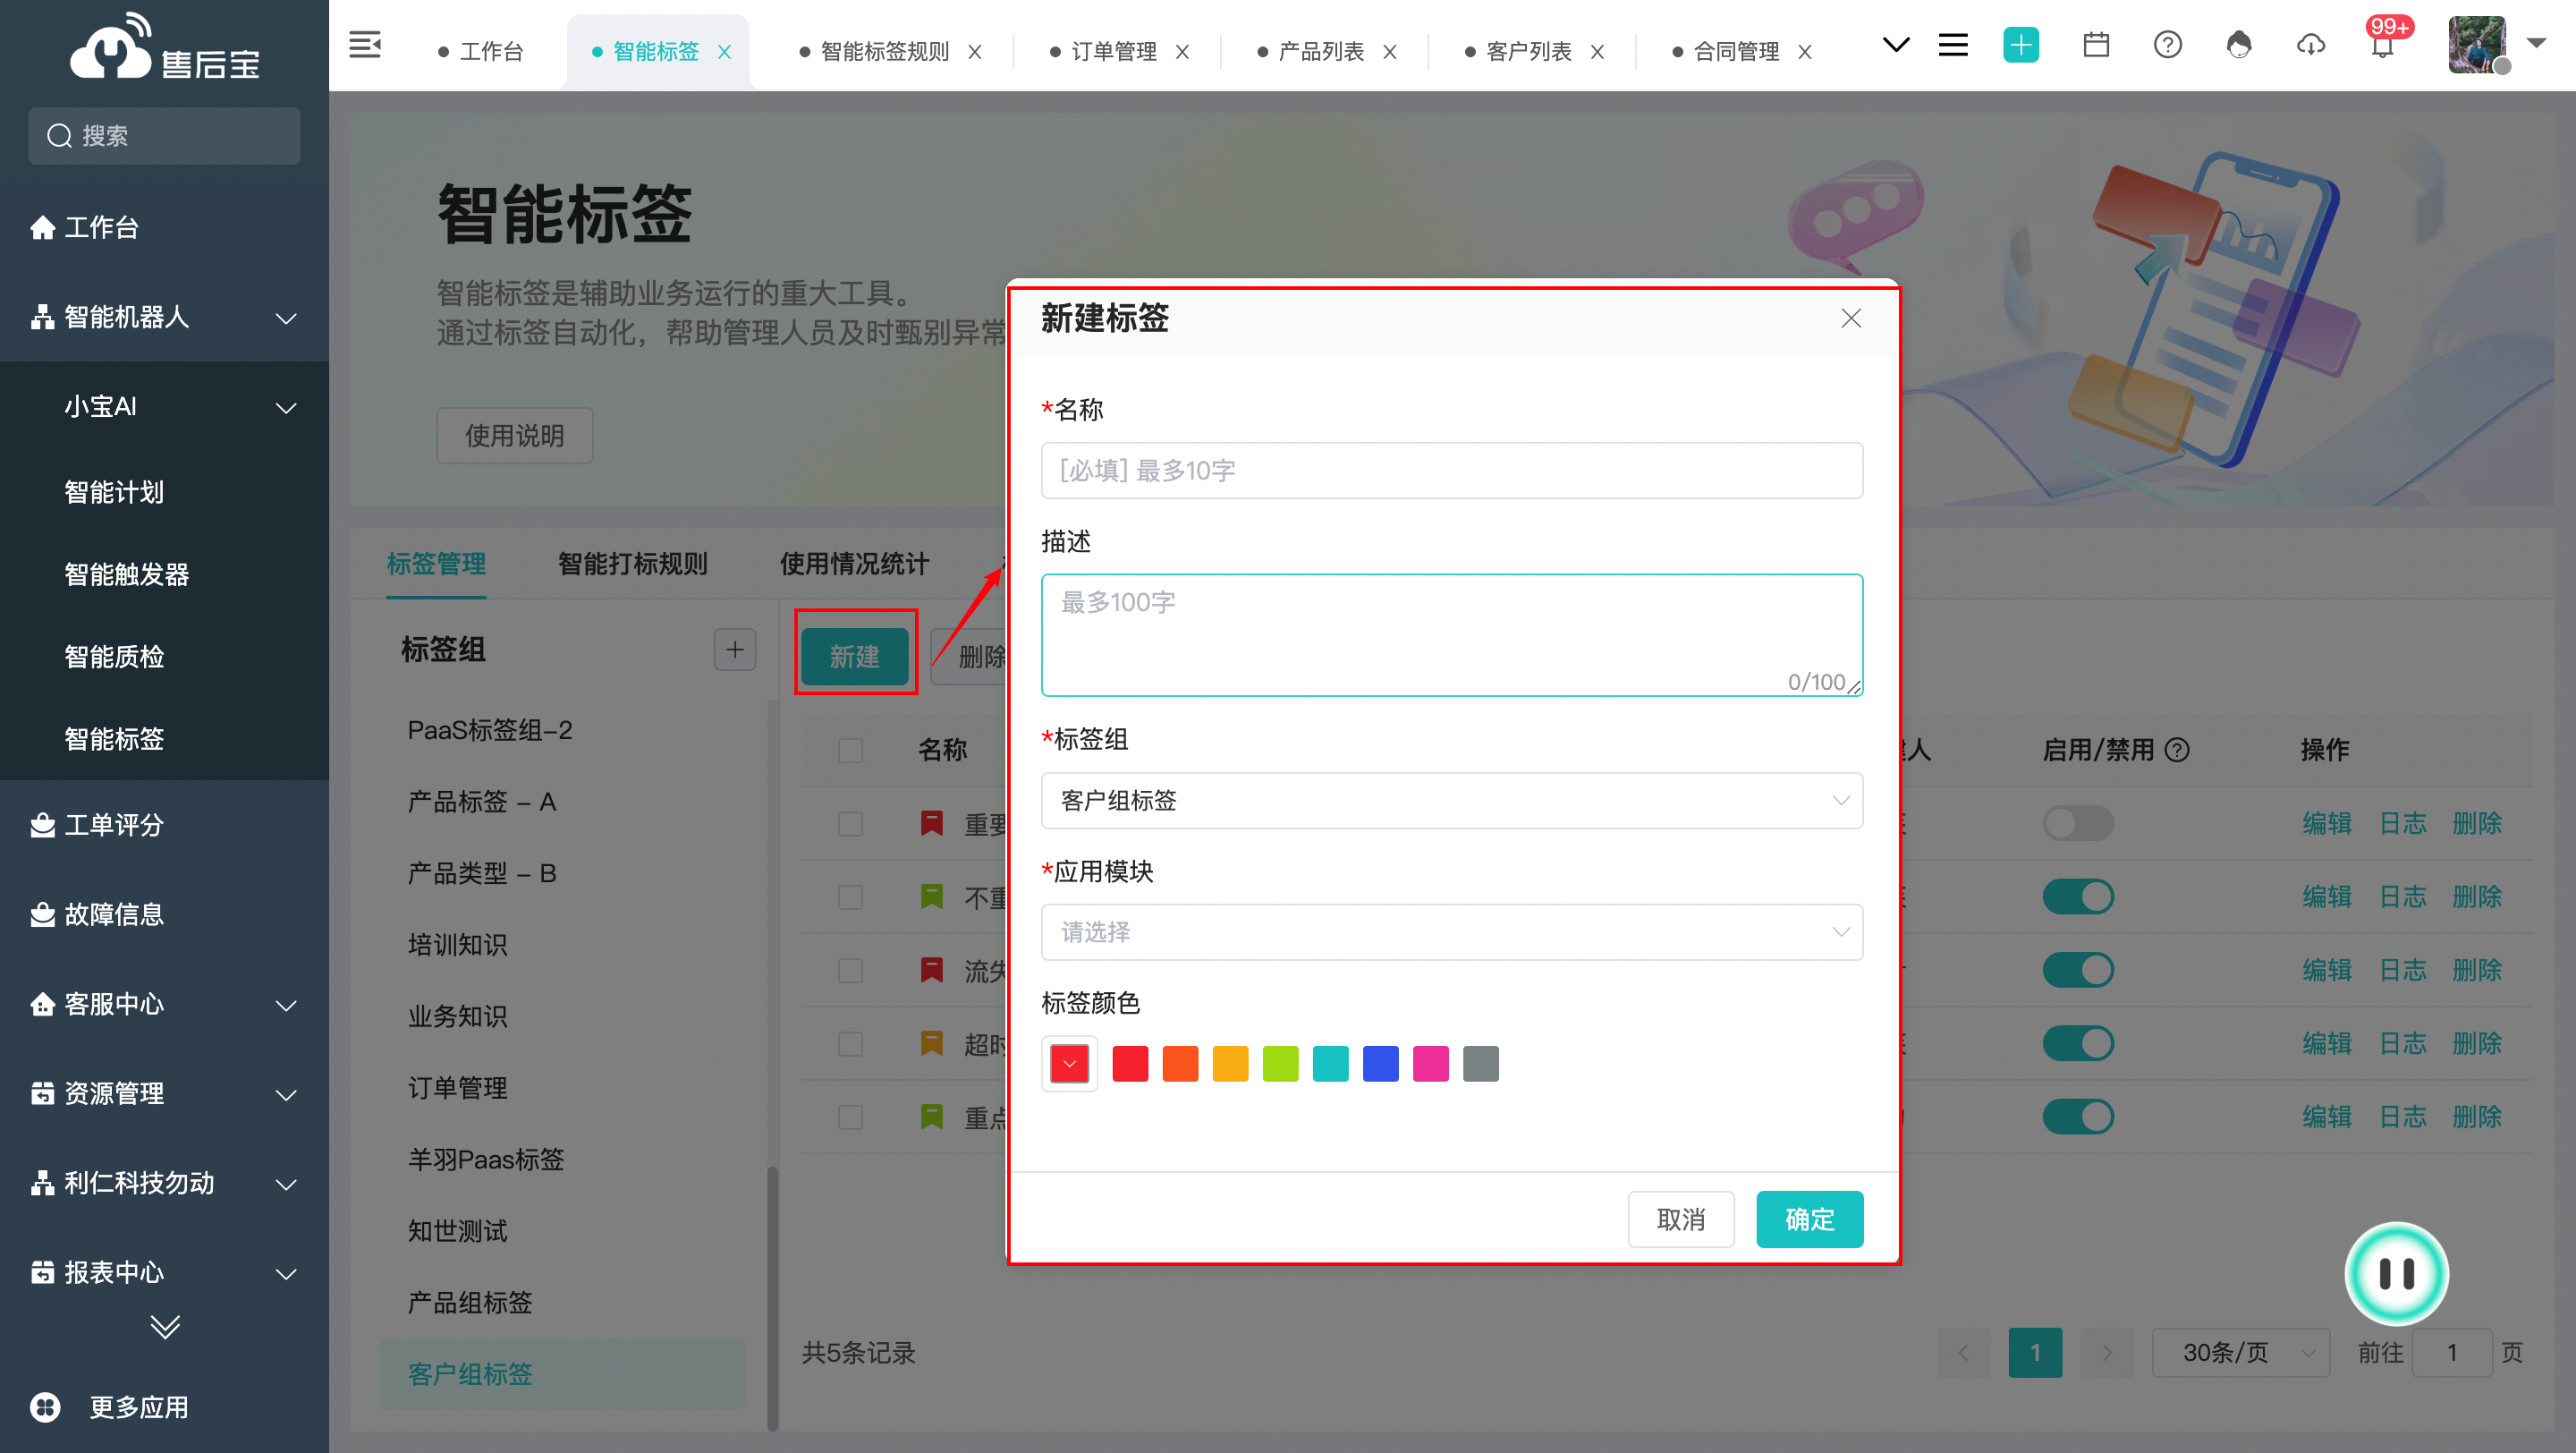Viewport: 2576px width, 1453px height.
Task: Open the three-line list menu icon
Action: [1952, 45]
